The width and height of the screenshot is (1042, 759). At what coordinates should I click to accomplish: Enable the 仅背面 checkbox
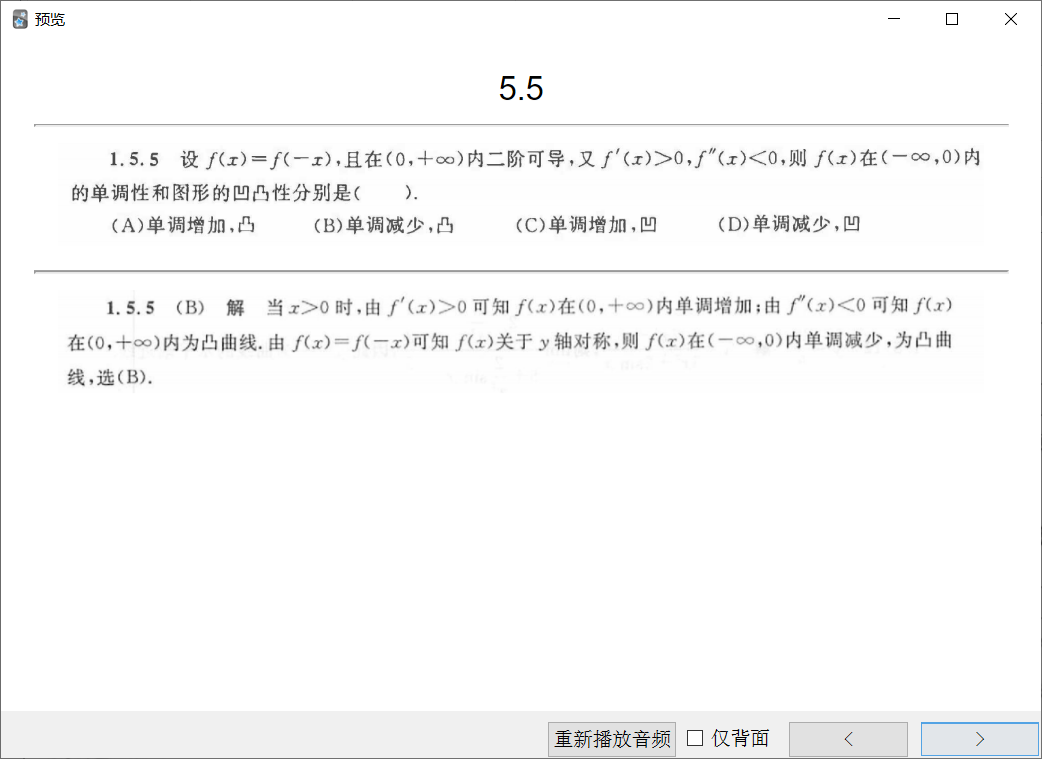(695, 738)
